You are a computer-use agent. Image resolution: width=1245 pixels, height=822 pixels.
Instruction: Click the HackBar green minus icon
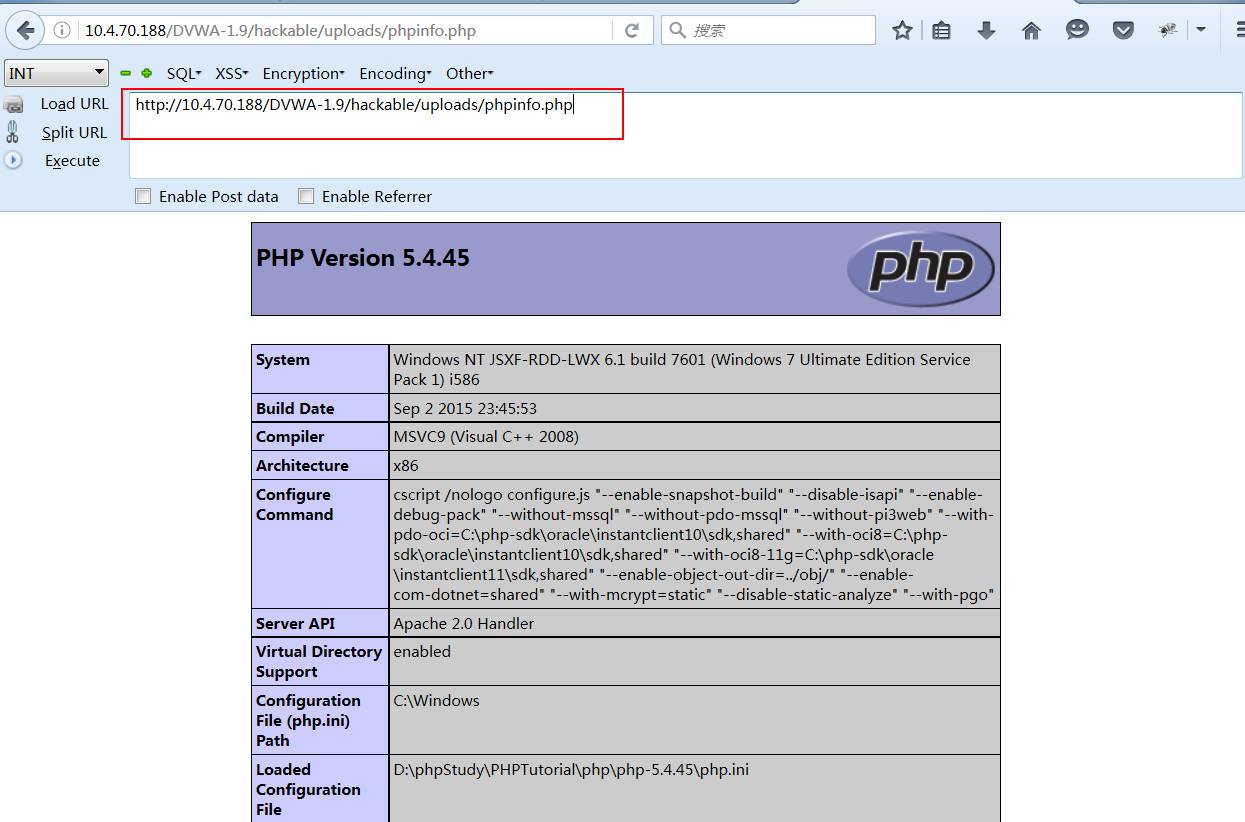pyautogui.click(x=126, y=73)
